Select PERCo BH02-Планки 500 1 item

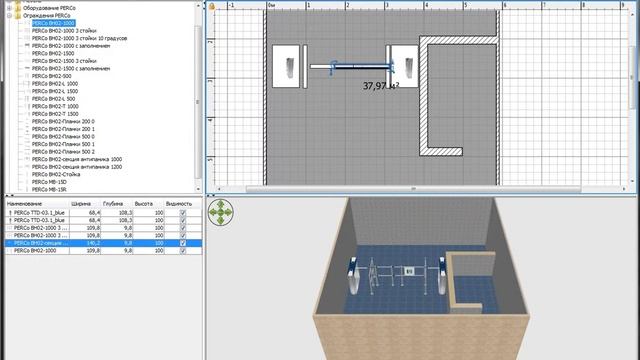pos(63,144)
